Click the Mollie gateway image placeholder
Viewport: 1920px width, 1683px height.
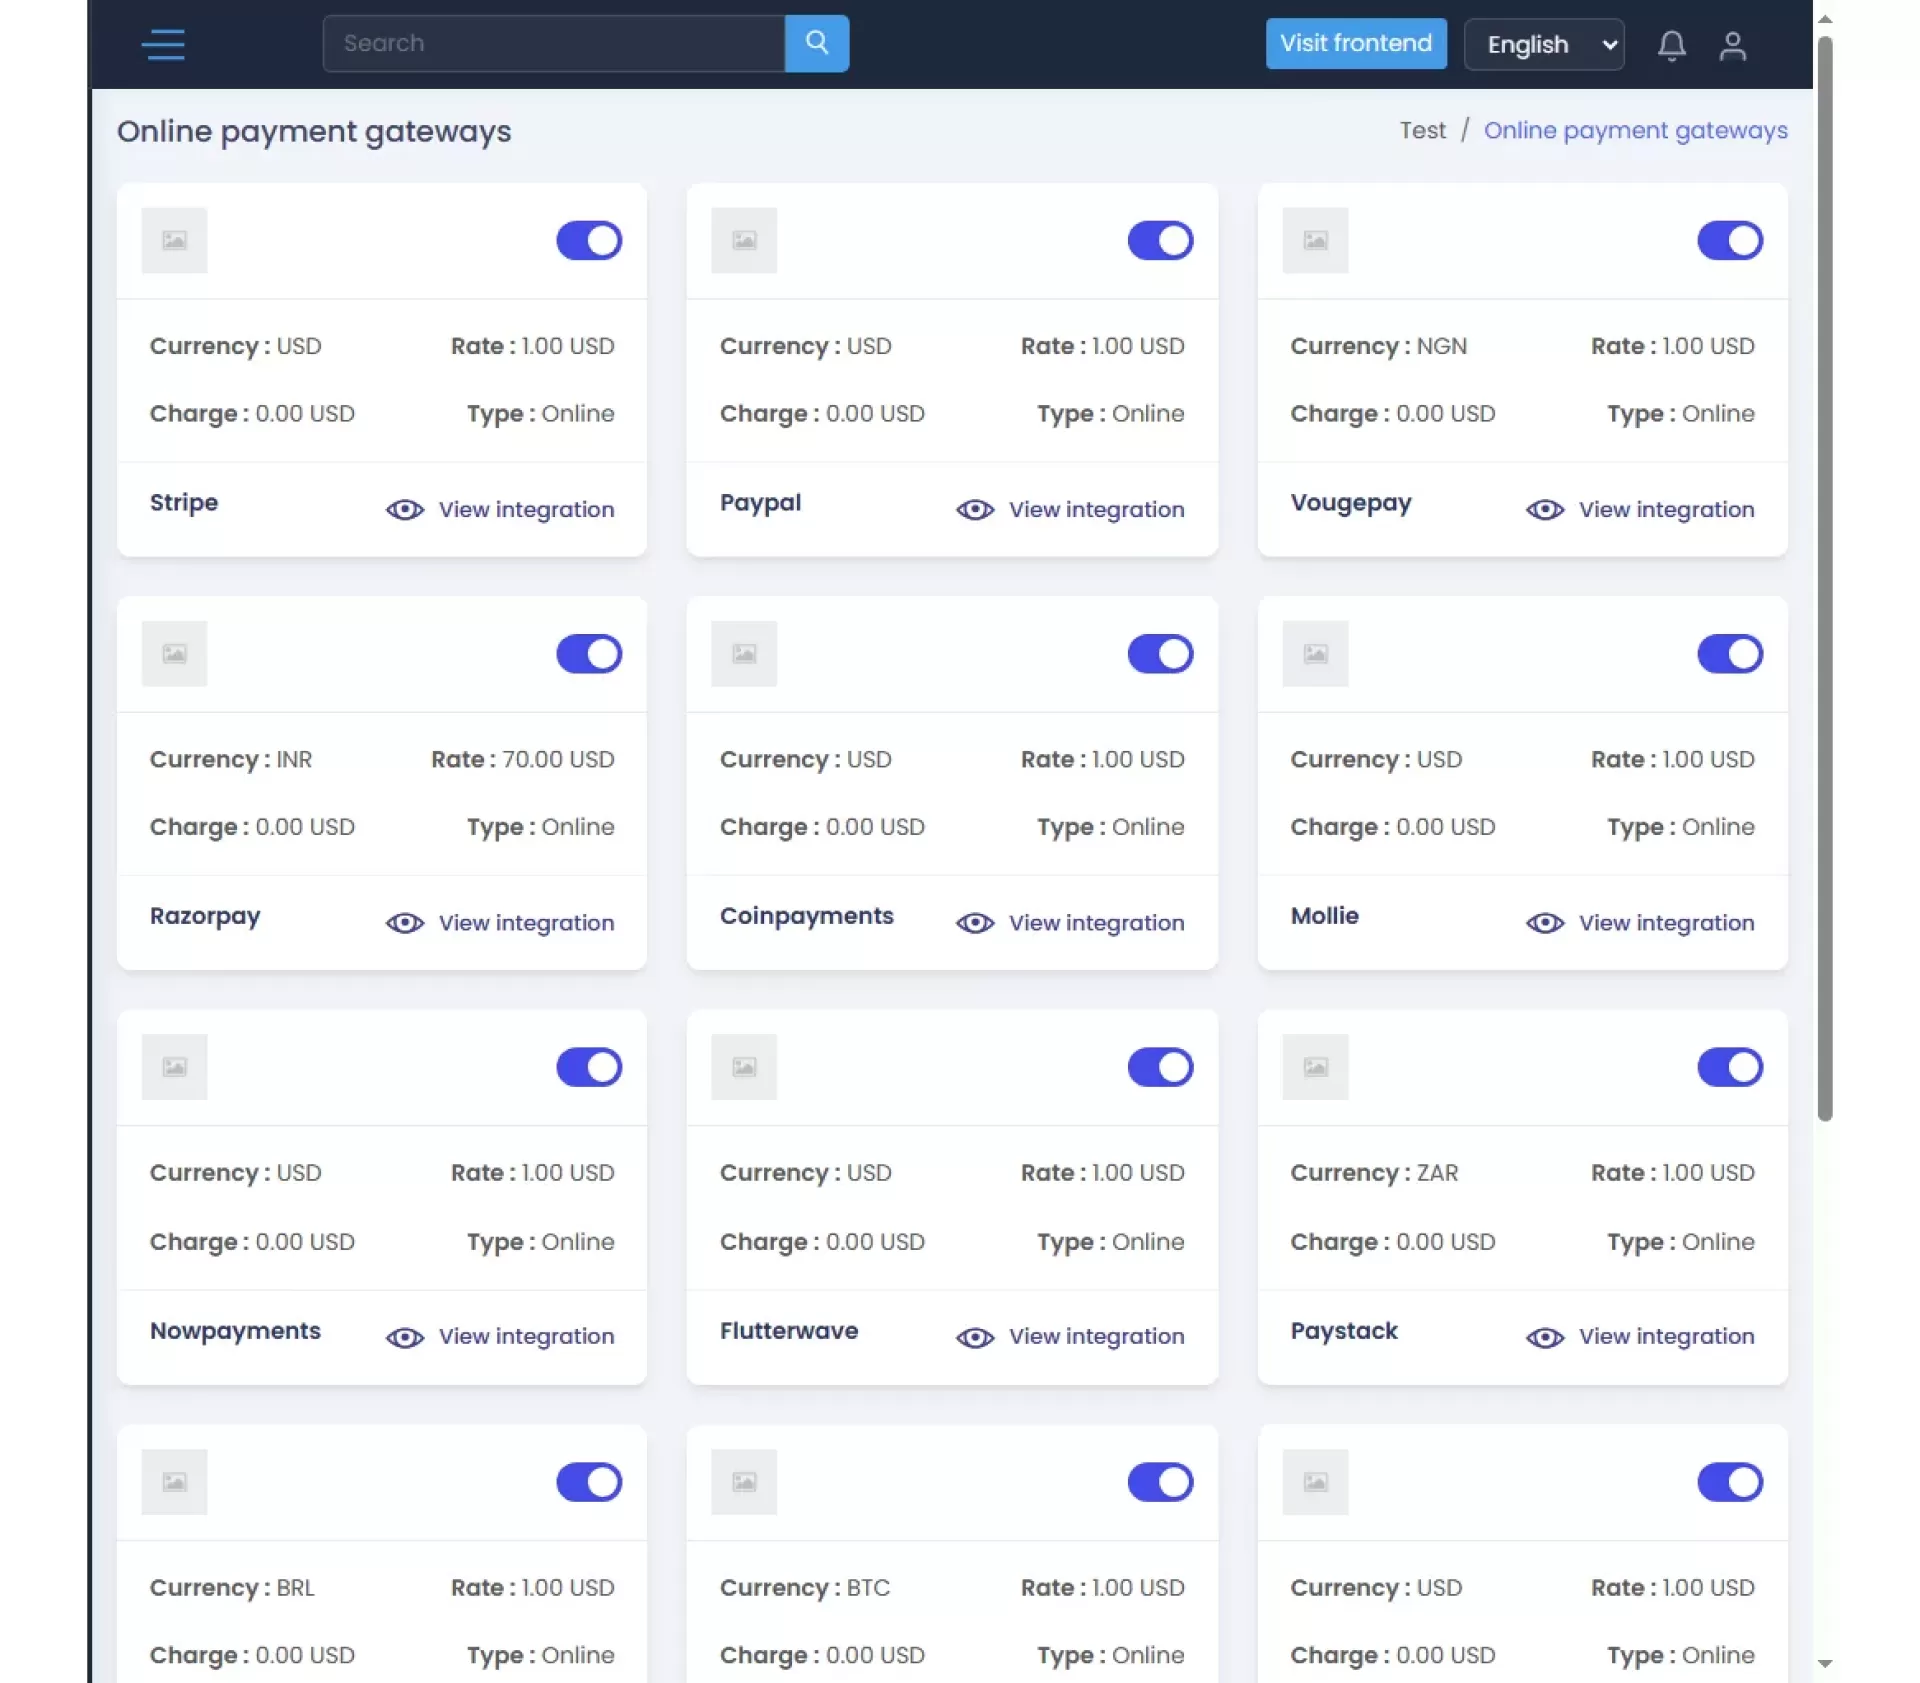(x=1315, y=654)
